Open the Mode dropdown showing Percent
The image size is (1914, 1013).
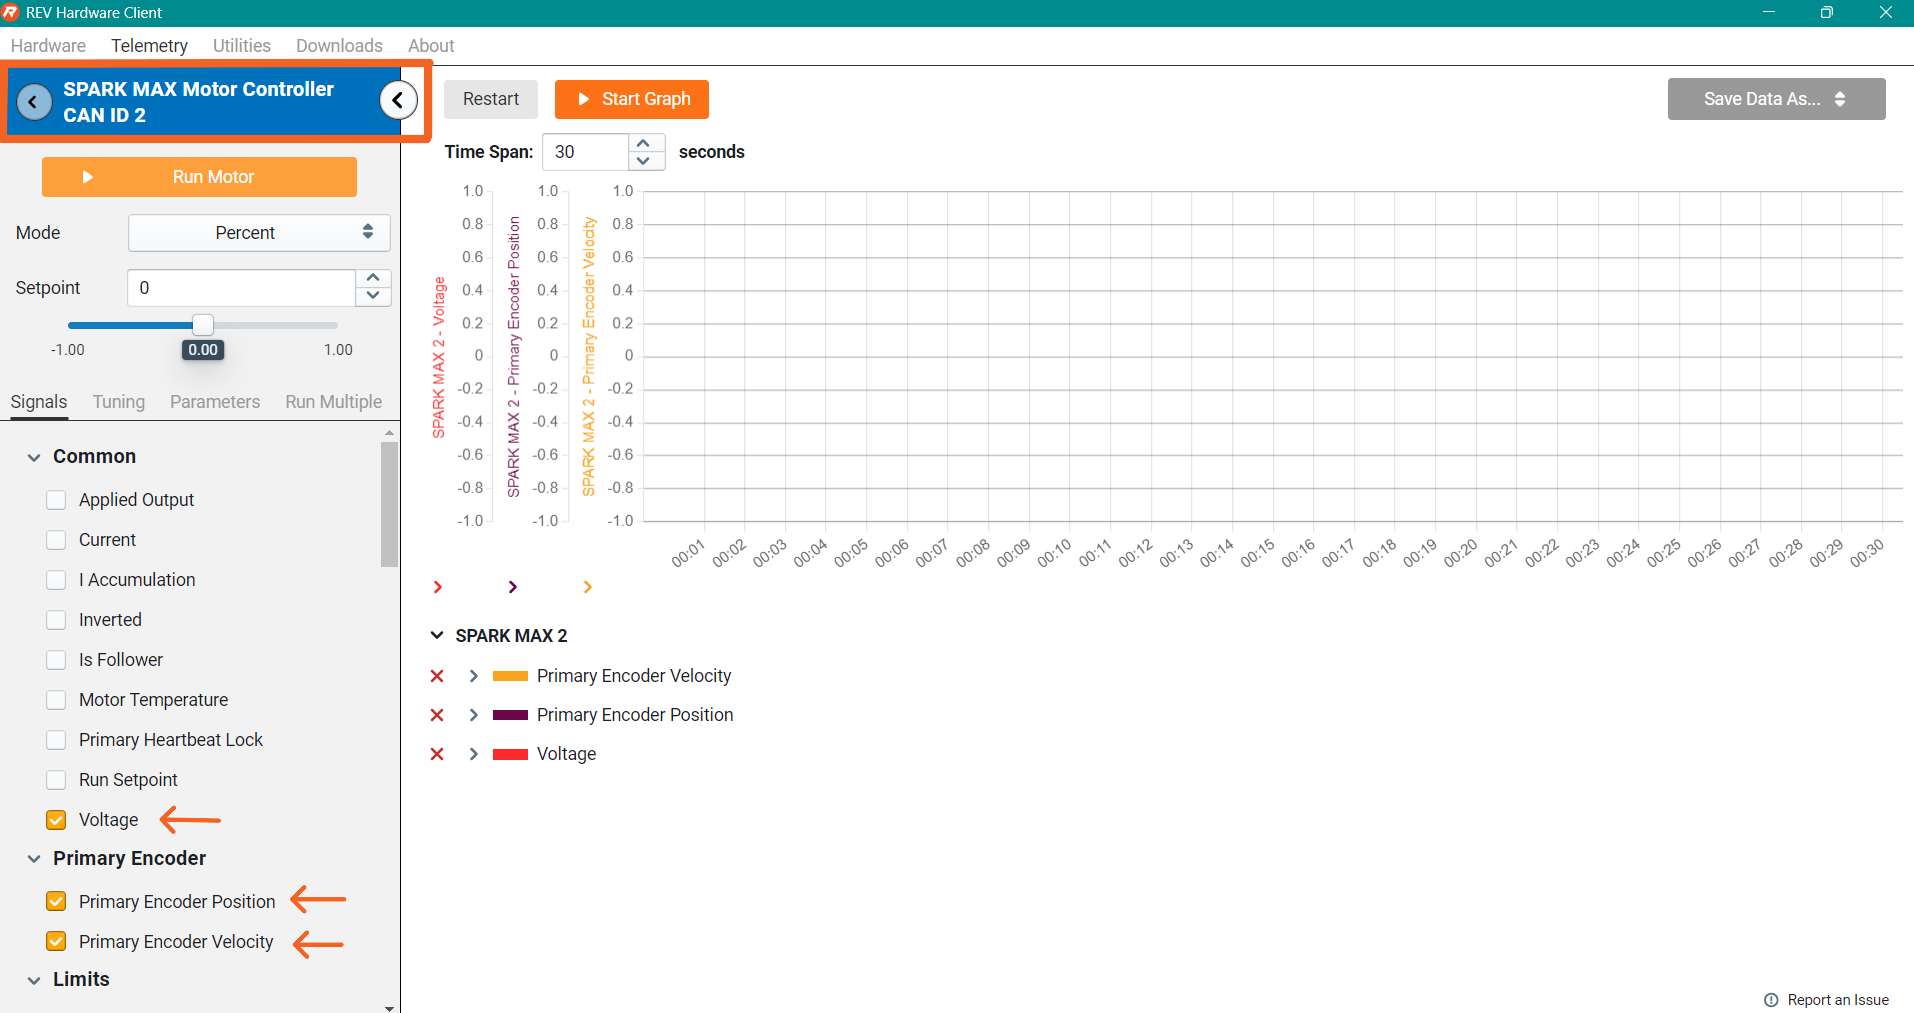259,233
